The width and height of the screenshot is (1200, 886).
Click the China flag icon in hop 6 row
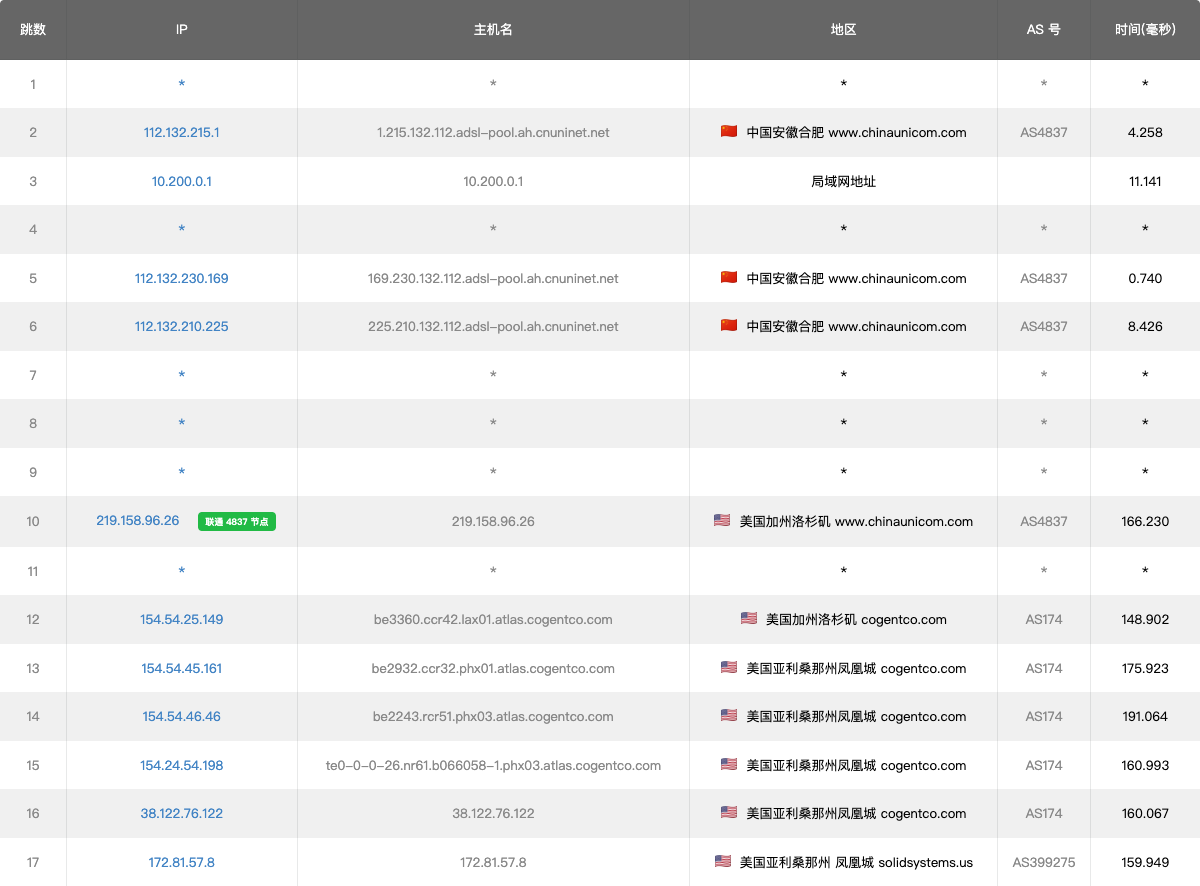tap(729, 326)
